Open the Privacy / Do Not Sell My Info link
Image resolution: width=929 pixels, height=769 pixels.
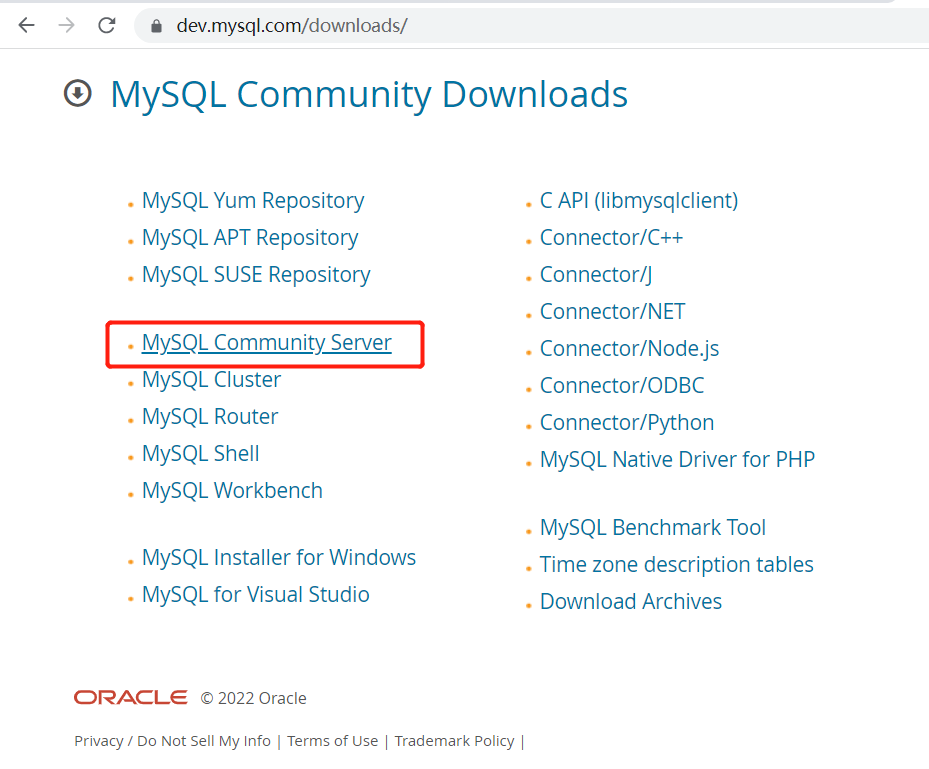172,741
